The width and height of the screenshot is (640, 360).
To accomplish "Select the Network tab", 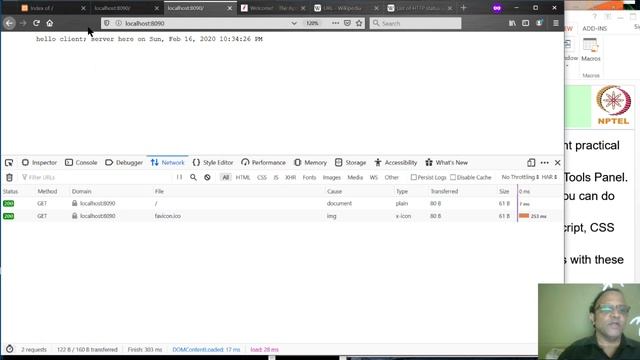I will 168,162.
